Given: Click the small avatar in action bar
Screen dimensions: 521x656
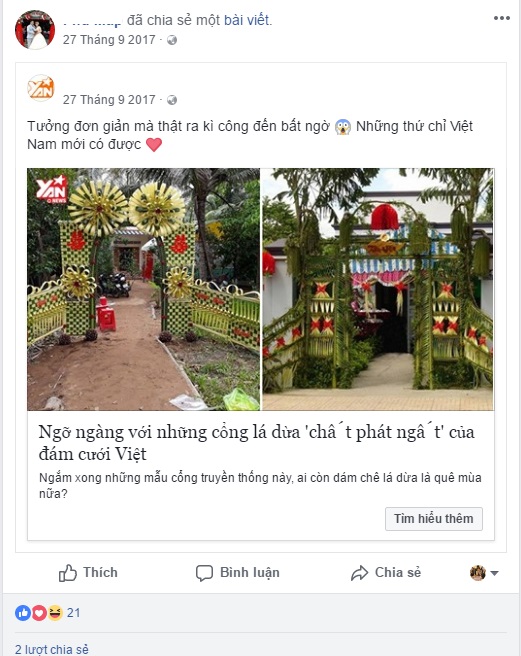Looking at the screenshot, I should [x=477, y=573].
